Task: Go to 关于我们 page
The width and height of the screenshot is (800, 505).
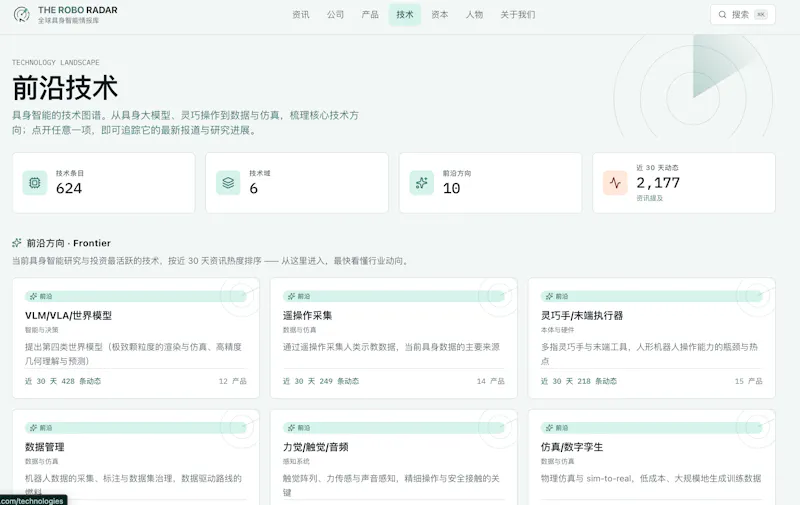Action: click(517, 15)
